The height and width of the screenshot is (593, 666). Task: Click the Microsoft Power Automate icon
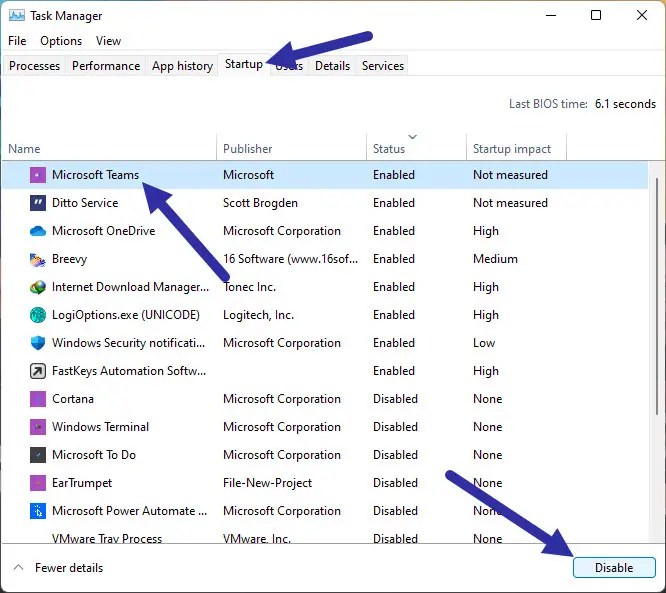point(38,511)
